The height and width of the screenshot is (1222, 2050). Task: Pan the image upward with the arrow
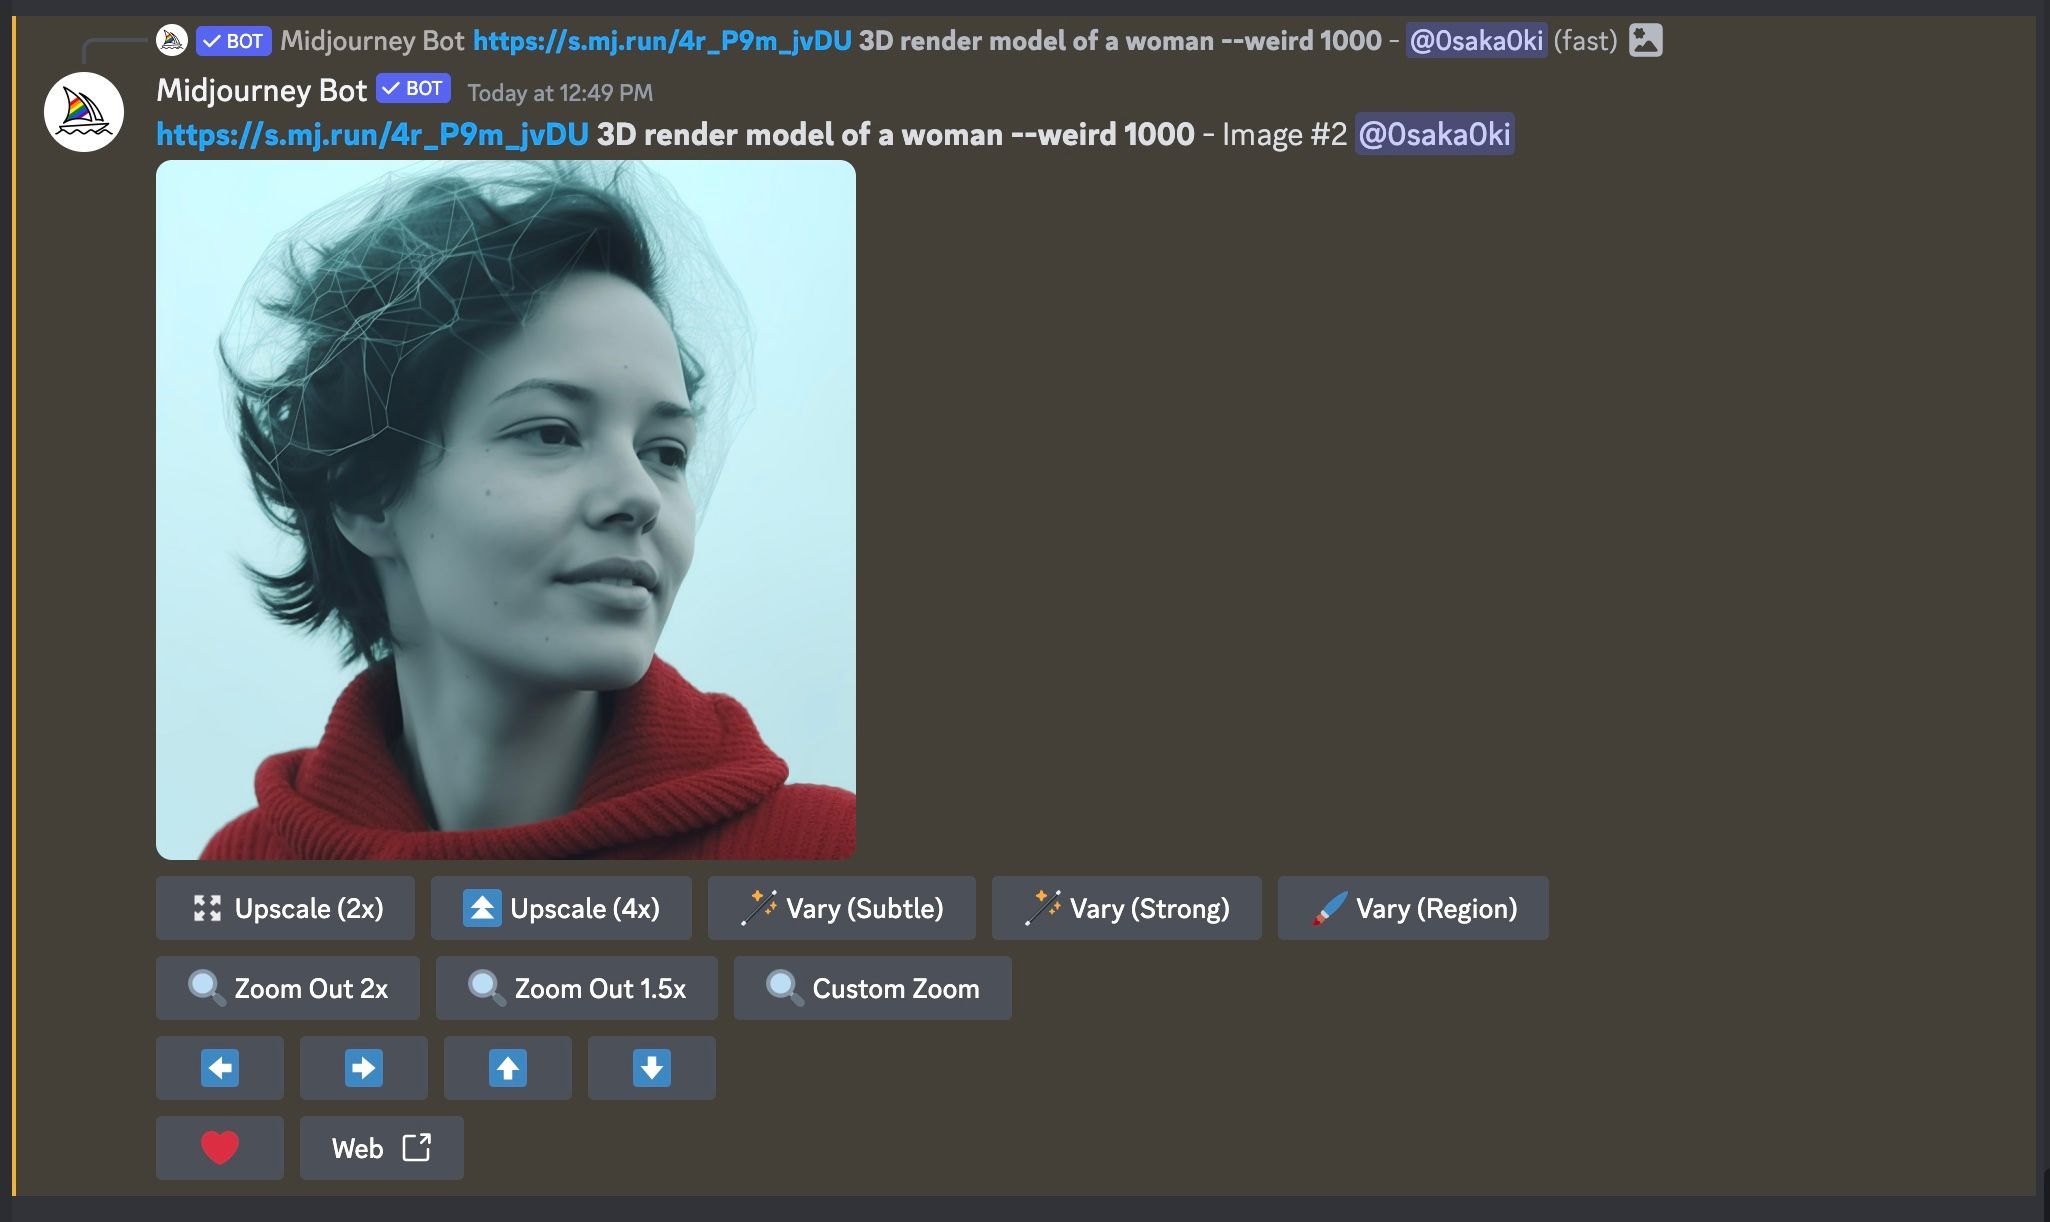(x=508, y=1067)
